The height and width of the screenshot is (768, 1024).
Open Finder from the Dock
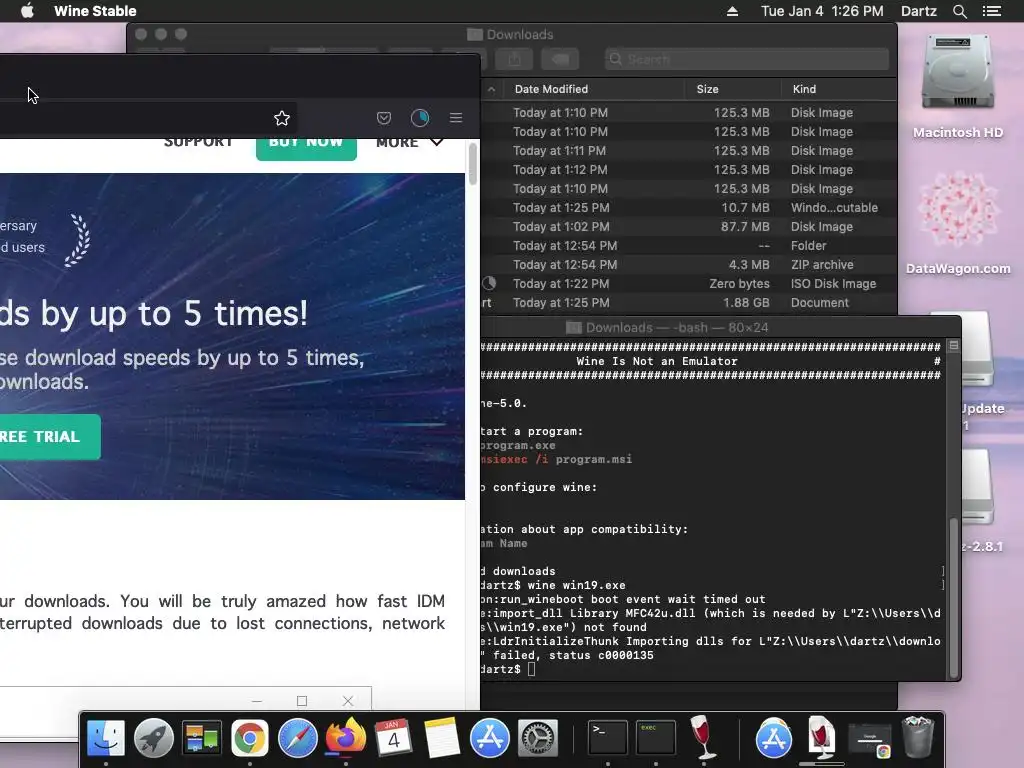(x=106, y=738)
